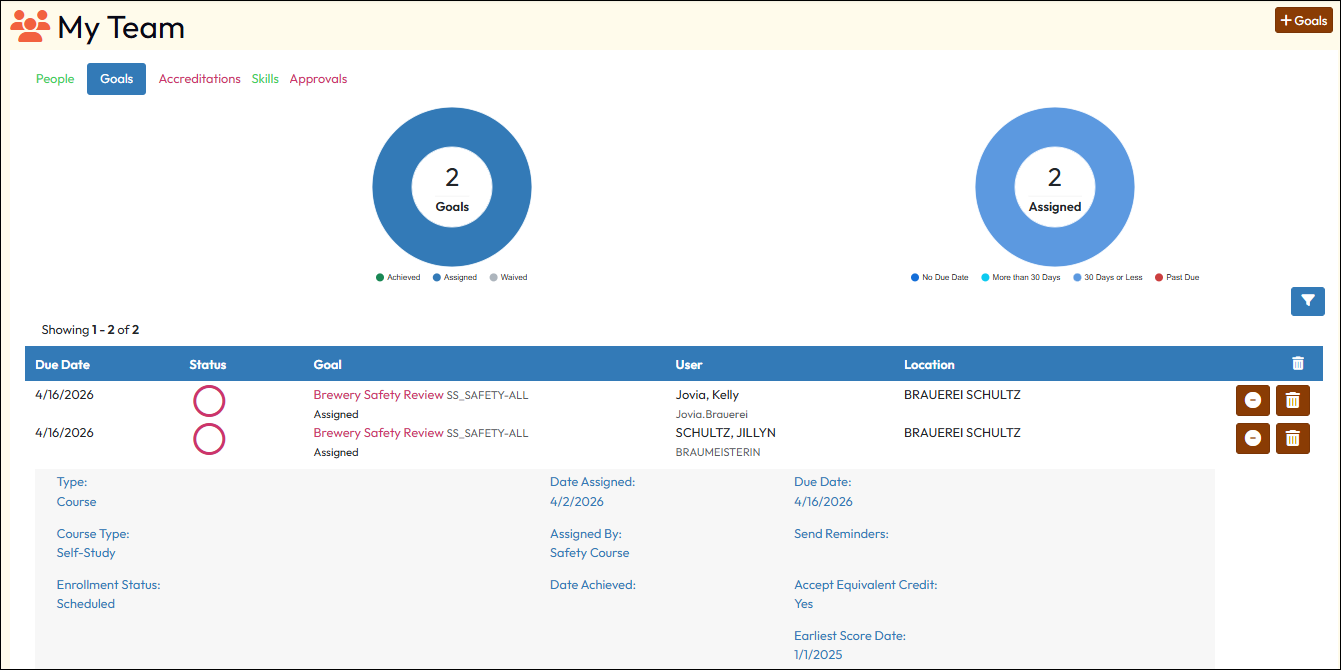Waive Kelly Jovia's goal with minus icon
This screenshot has width=1341, height=670.
tap(1252, 400)
